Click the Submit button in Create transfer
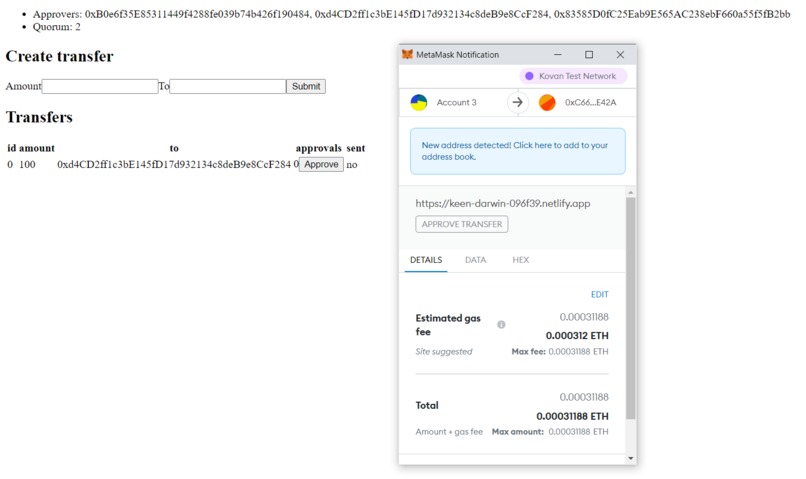This screenshot has width=806, height=479. 306,86
